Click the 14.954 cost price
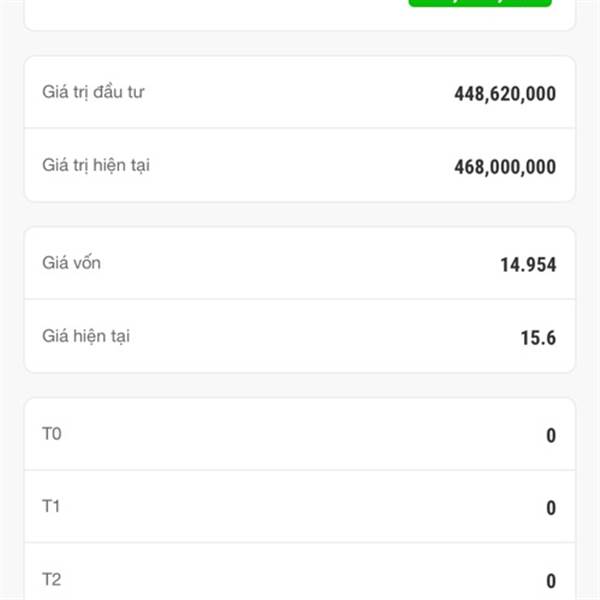The width and height of the screenshot is (600, 600). click(x=528, y=265)
